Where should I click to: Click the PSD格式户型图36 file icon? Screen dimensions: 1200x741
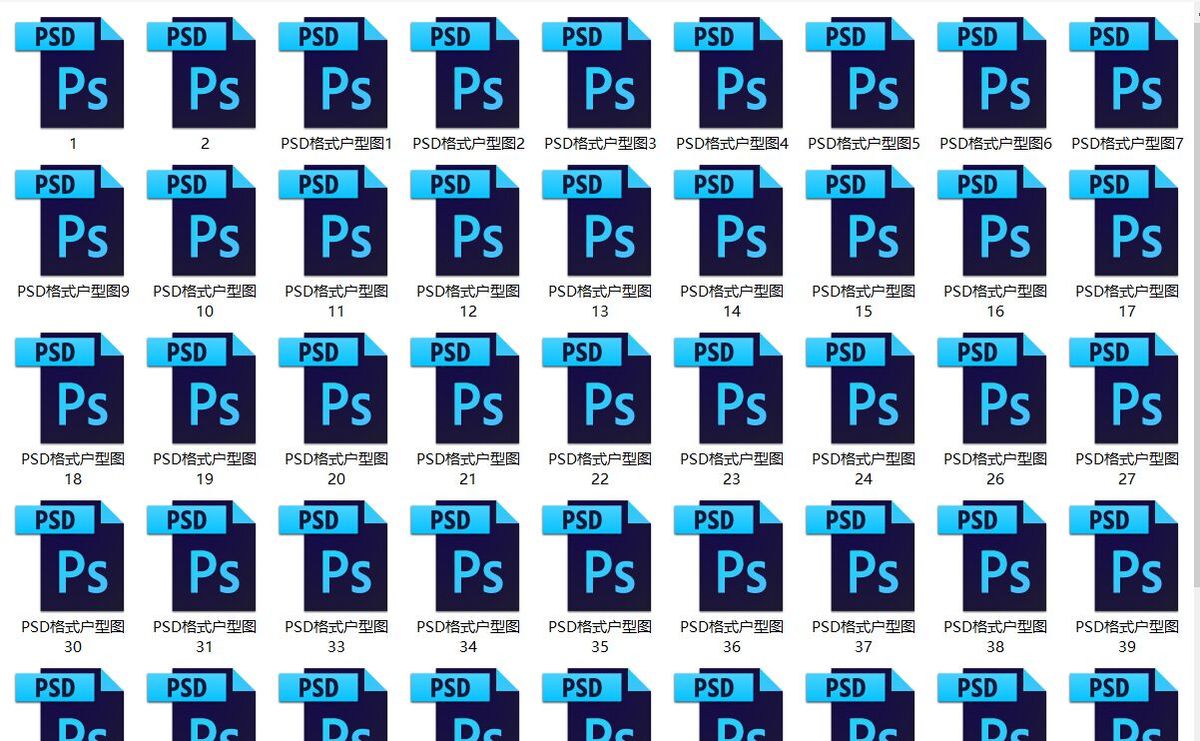click(x=732, y=559)
